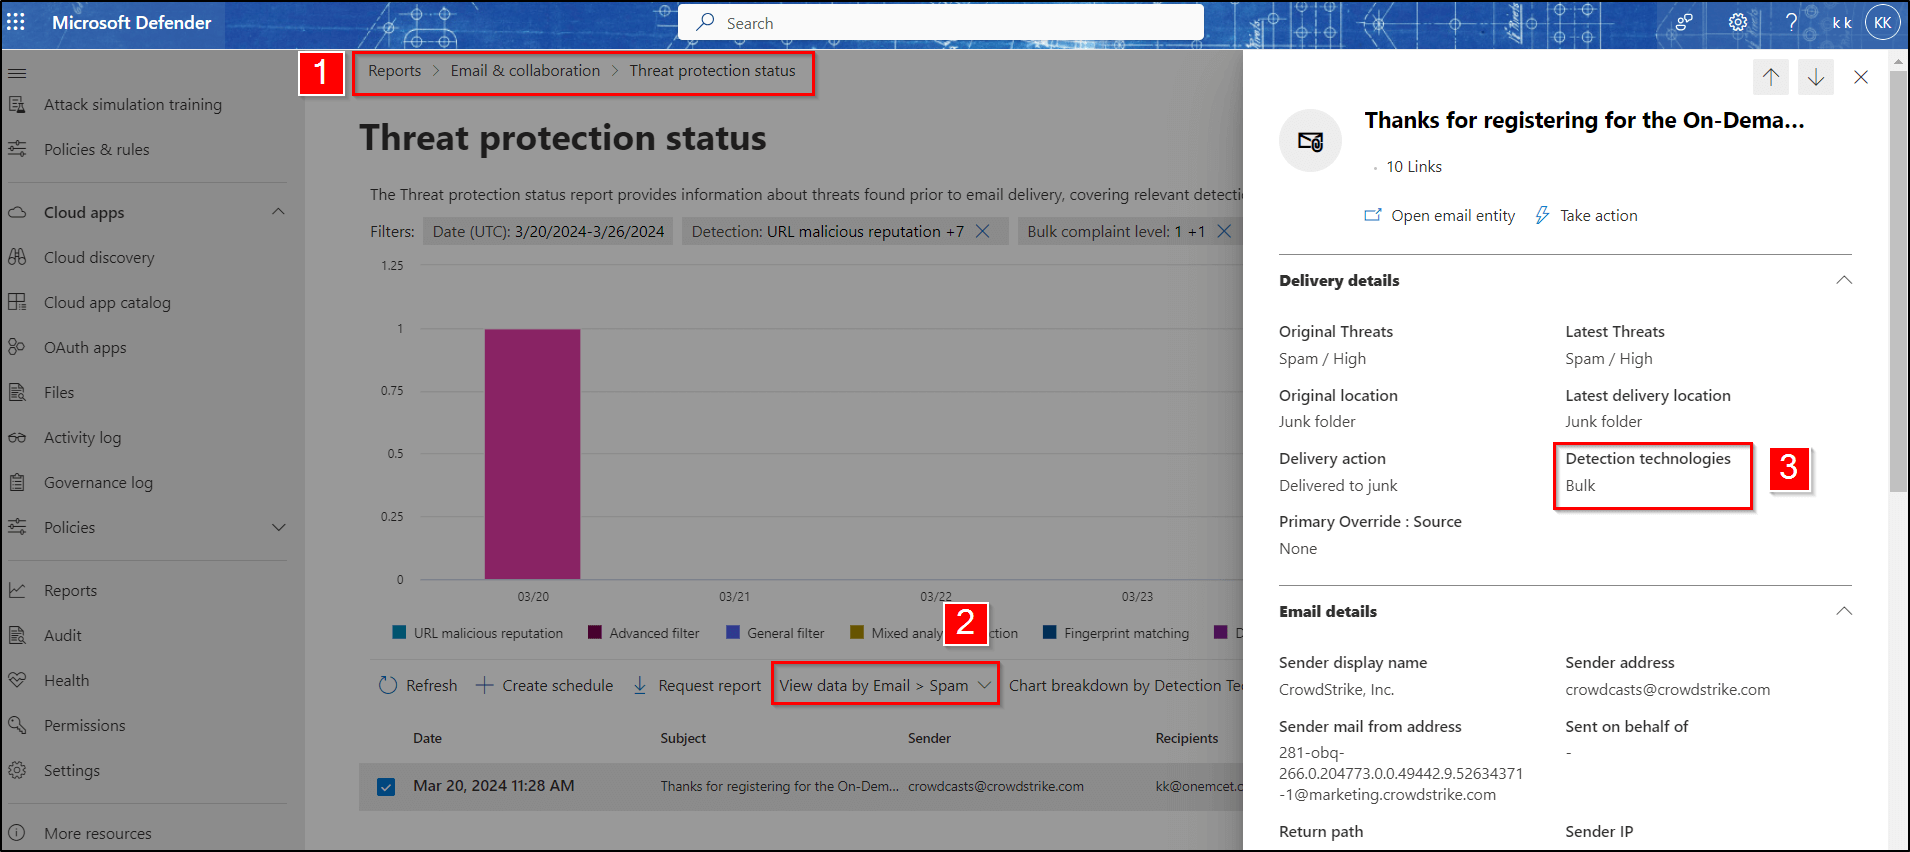This screenshot has height=852, width=1910.
Task: Click the Settings gear icon in sidebar
Action: pyautogui.click(x=17, y=770)
